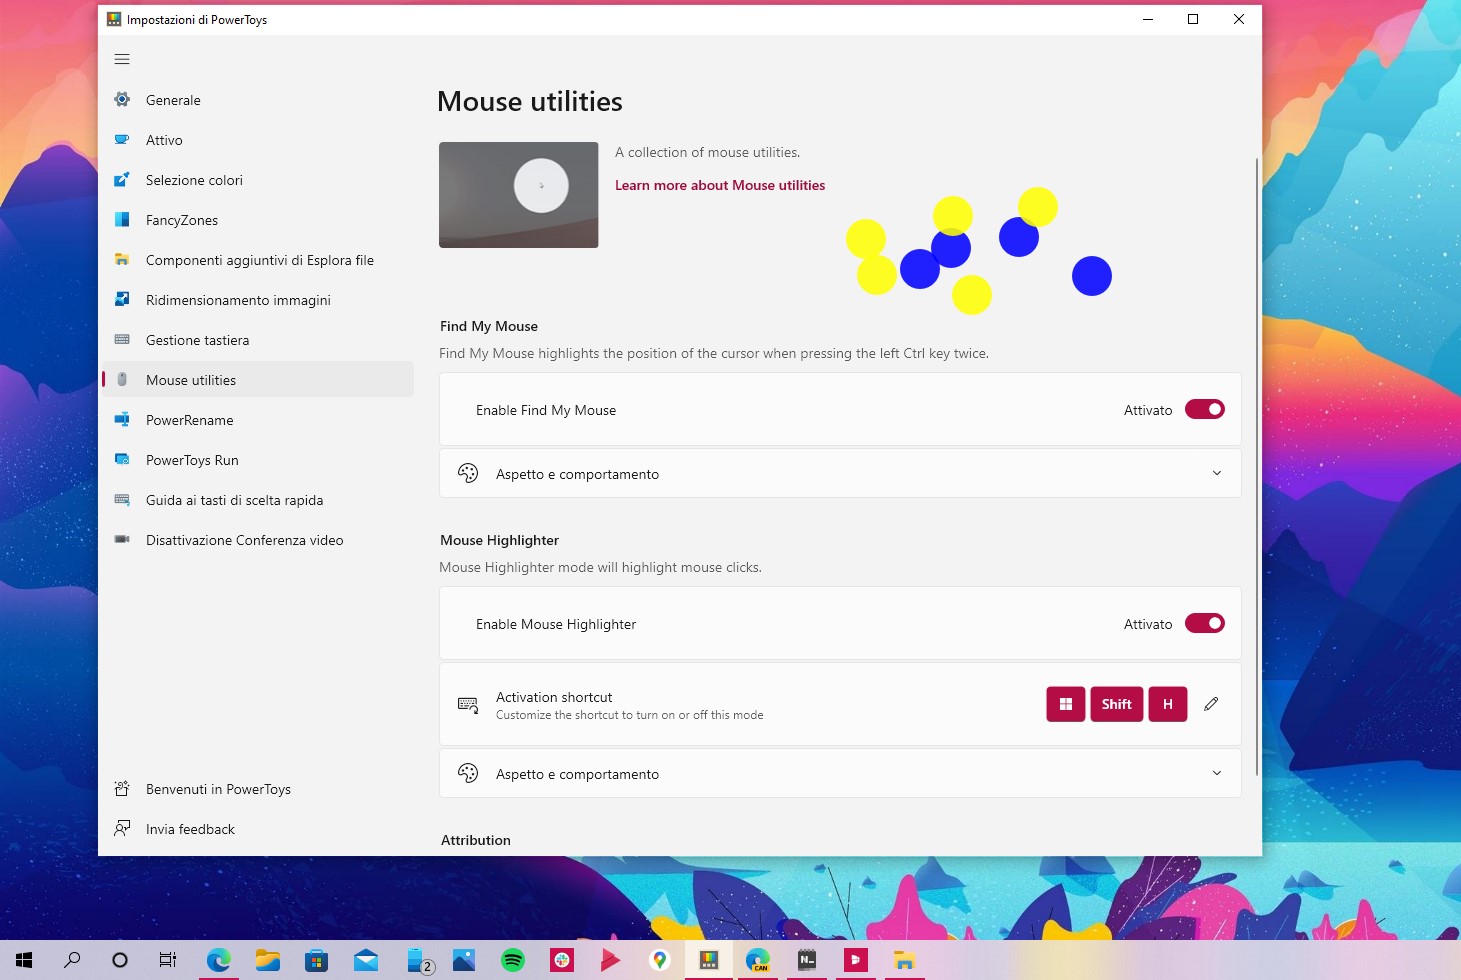
Task: Click the Mouse utilities mouse icon
Action: coord(122,380)
